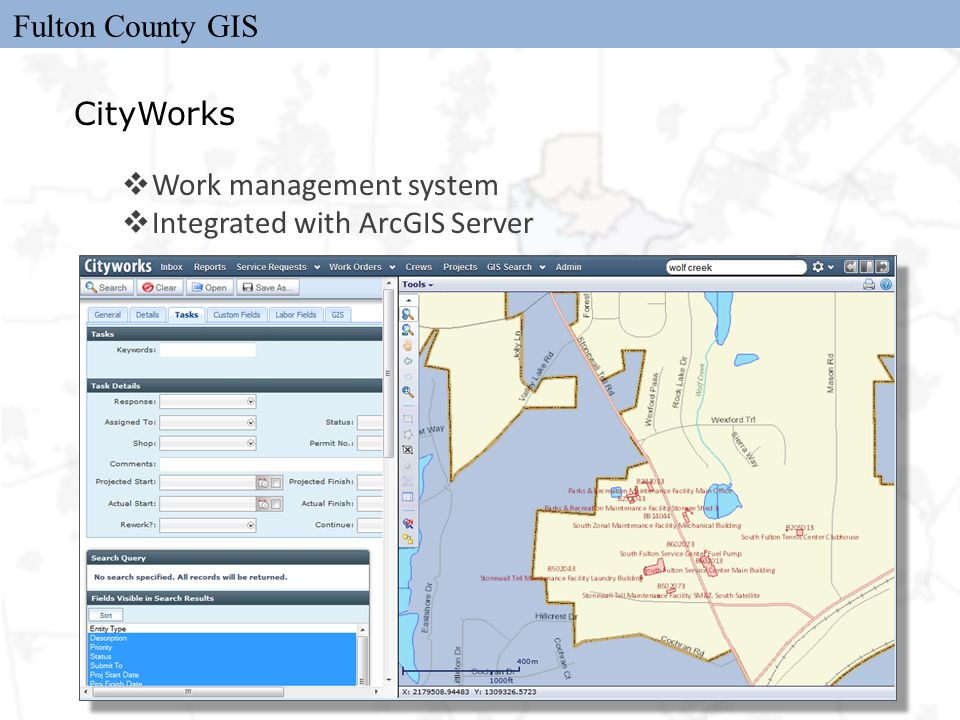Switch to the GIS tab
Image resolution: width=960 pixels, height=720 pixels.
(x=338, y=315)
